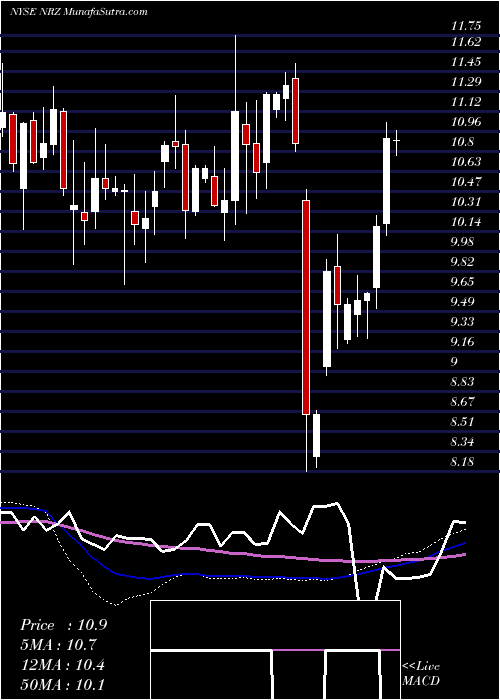This screenshot has width=500, height=700.
Task: Click the NYSE NRZ MunafaSutra.com chart title
Action: coord(79,12)
